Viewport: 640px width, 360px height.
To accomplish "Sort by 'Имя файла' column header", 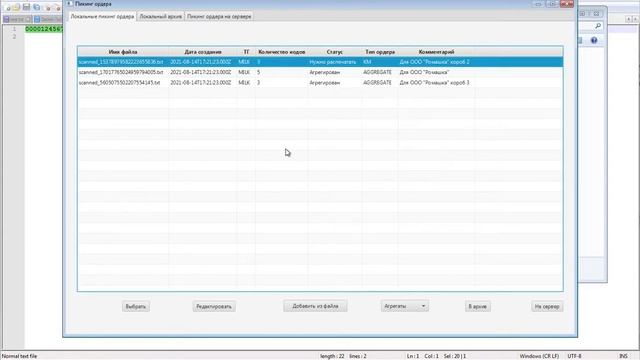I will [x=123, y=52].
